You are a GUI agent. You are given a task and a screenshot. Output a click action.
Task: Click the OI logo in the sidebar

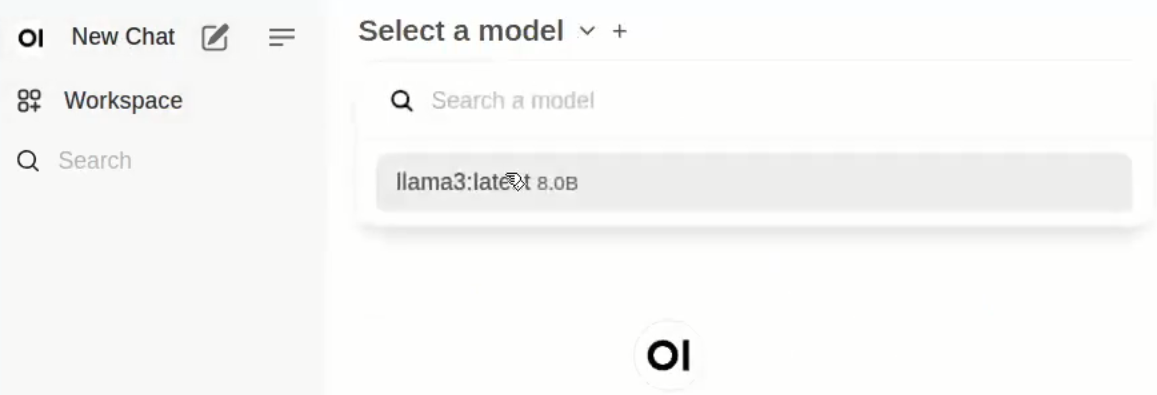point(30,38)
